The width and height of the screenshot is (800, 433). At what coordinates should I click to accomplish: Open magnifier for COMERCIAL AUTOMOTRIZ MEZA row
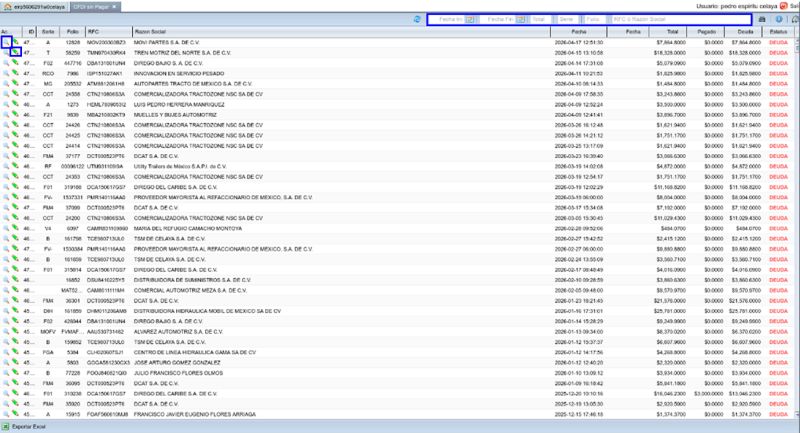6,290
